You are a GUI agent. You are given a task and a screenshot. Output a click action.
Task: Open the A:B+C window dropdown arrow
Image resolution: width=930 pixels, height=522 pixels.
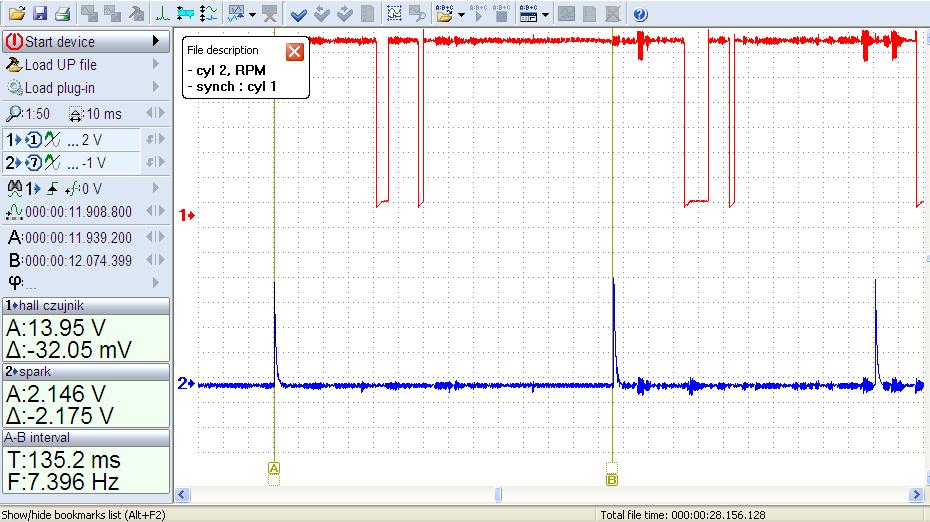[x=545, y=14]
